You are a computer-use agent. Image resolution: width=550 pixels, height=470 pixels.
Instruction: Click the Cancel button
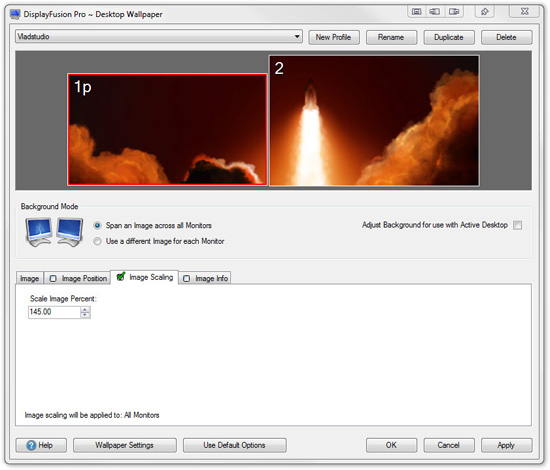pyautogui.click(x=449, y=445)
